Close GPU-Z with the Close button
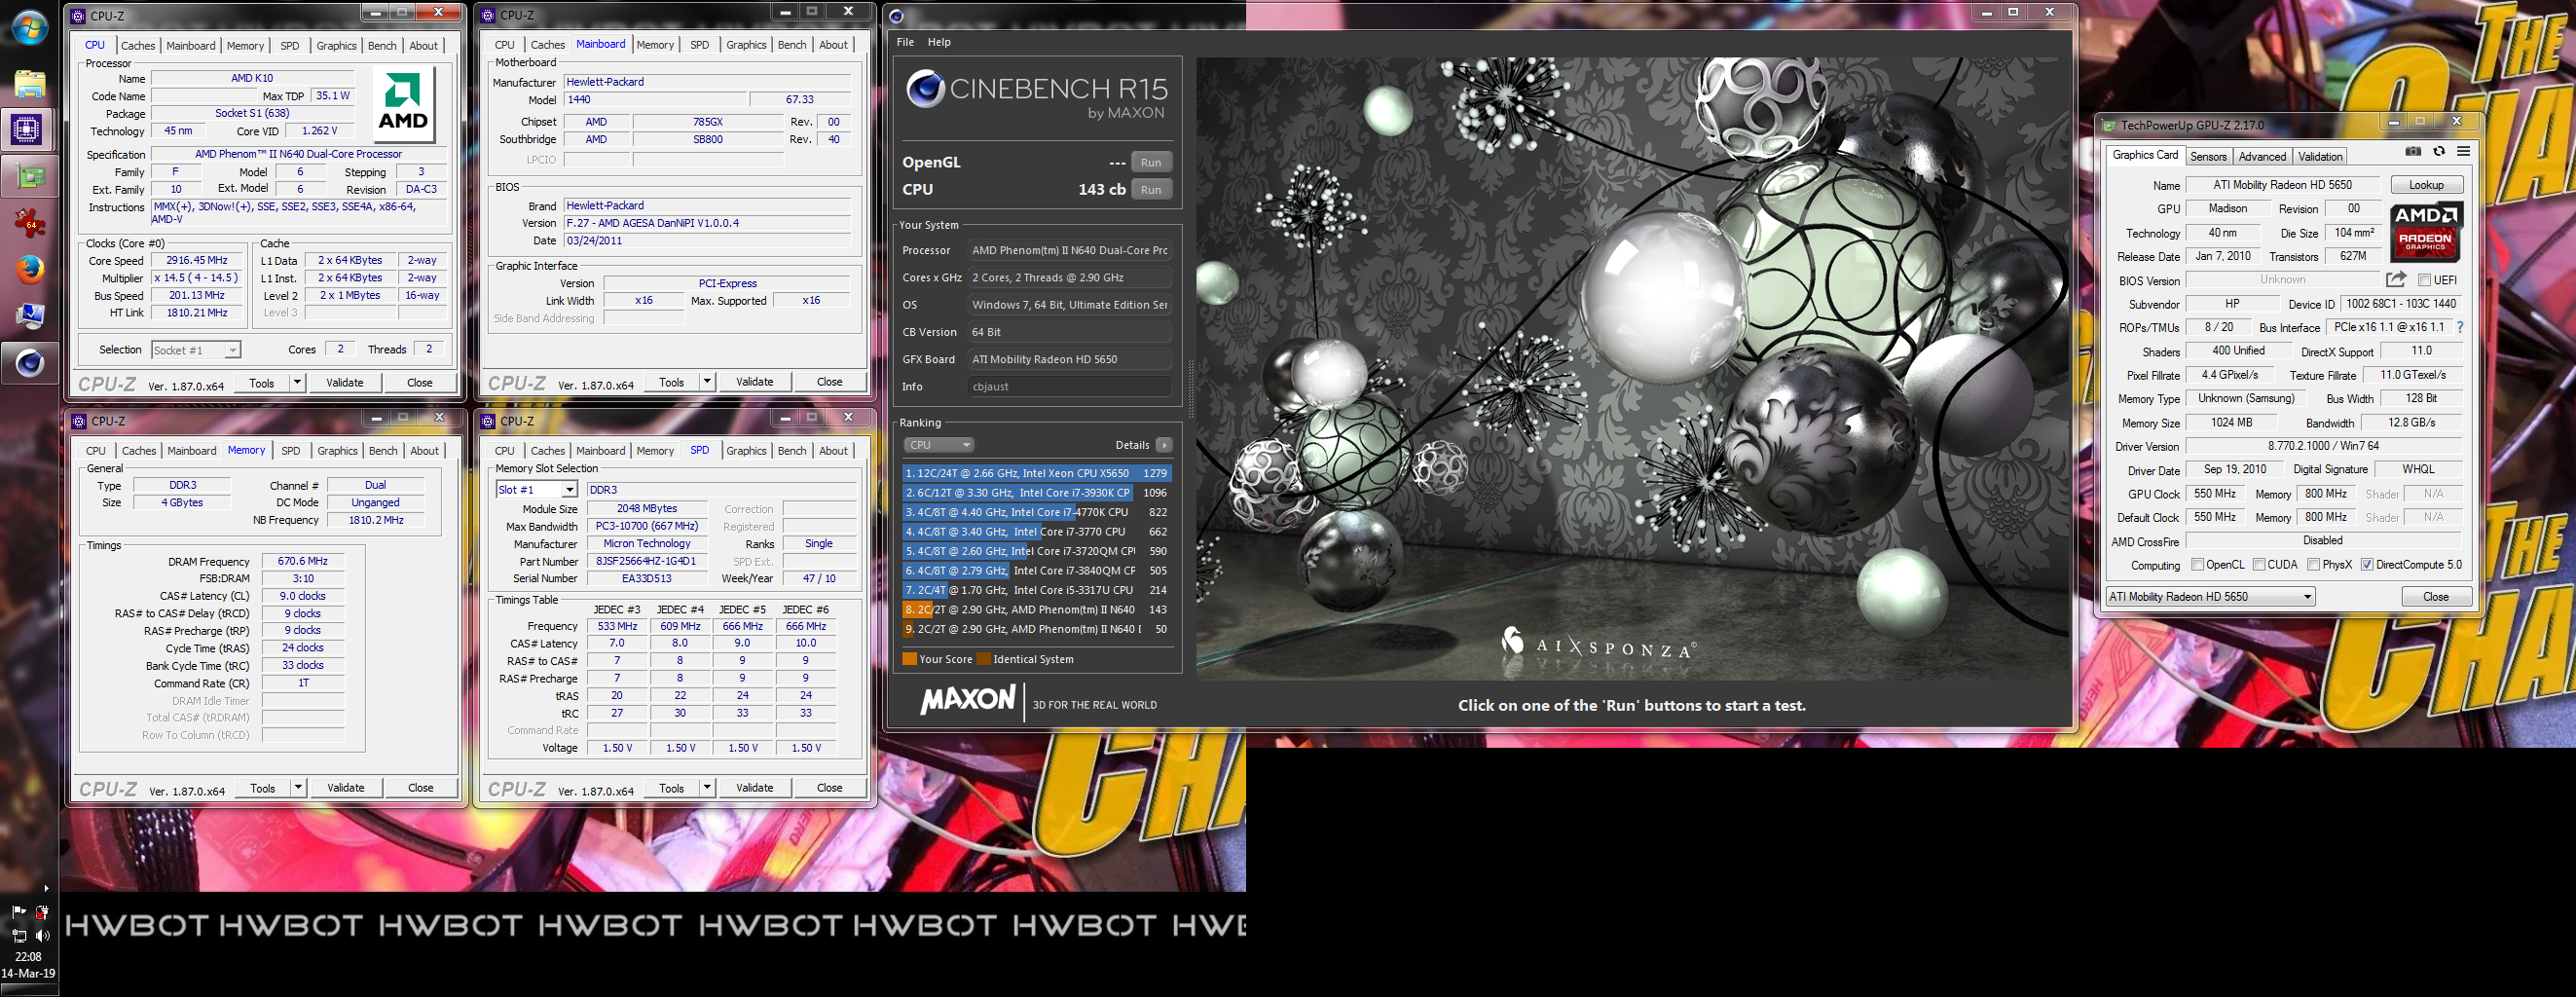The image size is (2576, 997). tap(2436, 597)
